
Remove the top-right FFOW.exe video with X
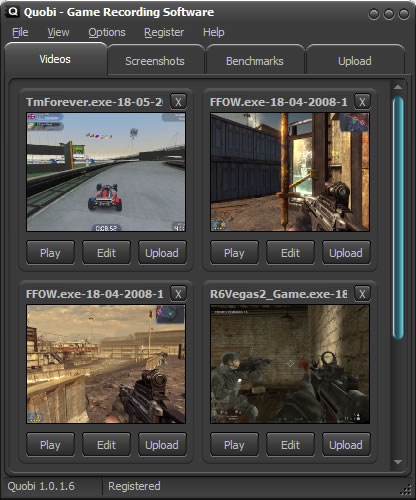click(362, 102)
